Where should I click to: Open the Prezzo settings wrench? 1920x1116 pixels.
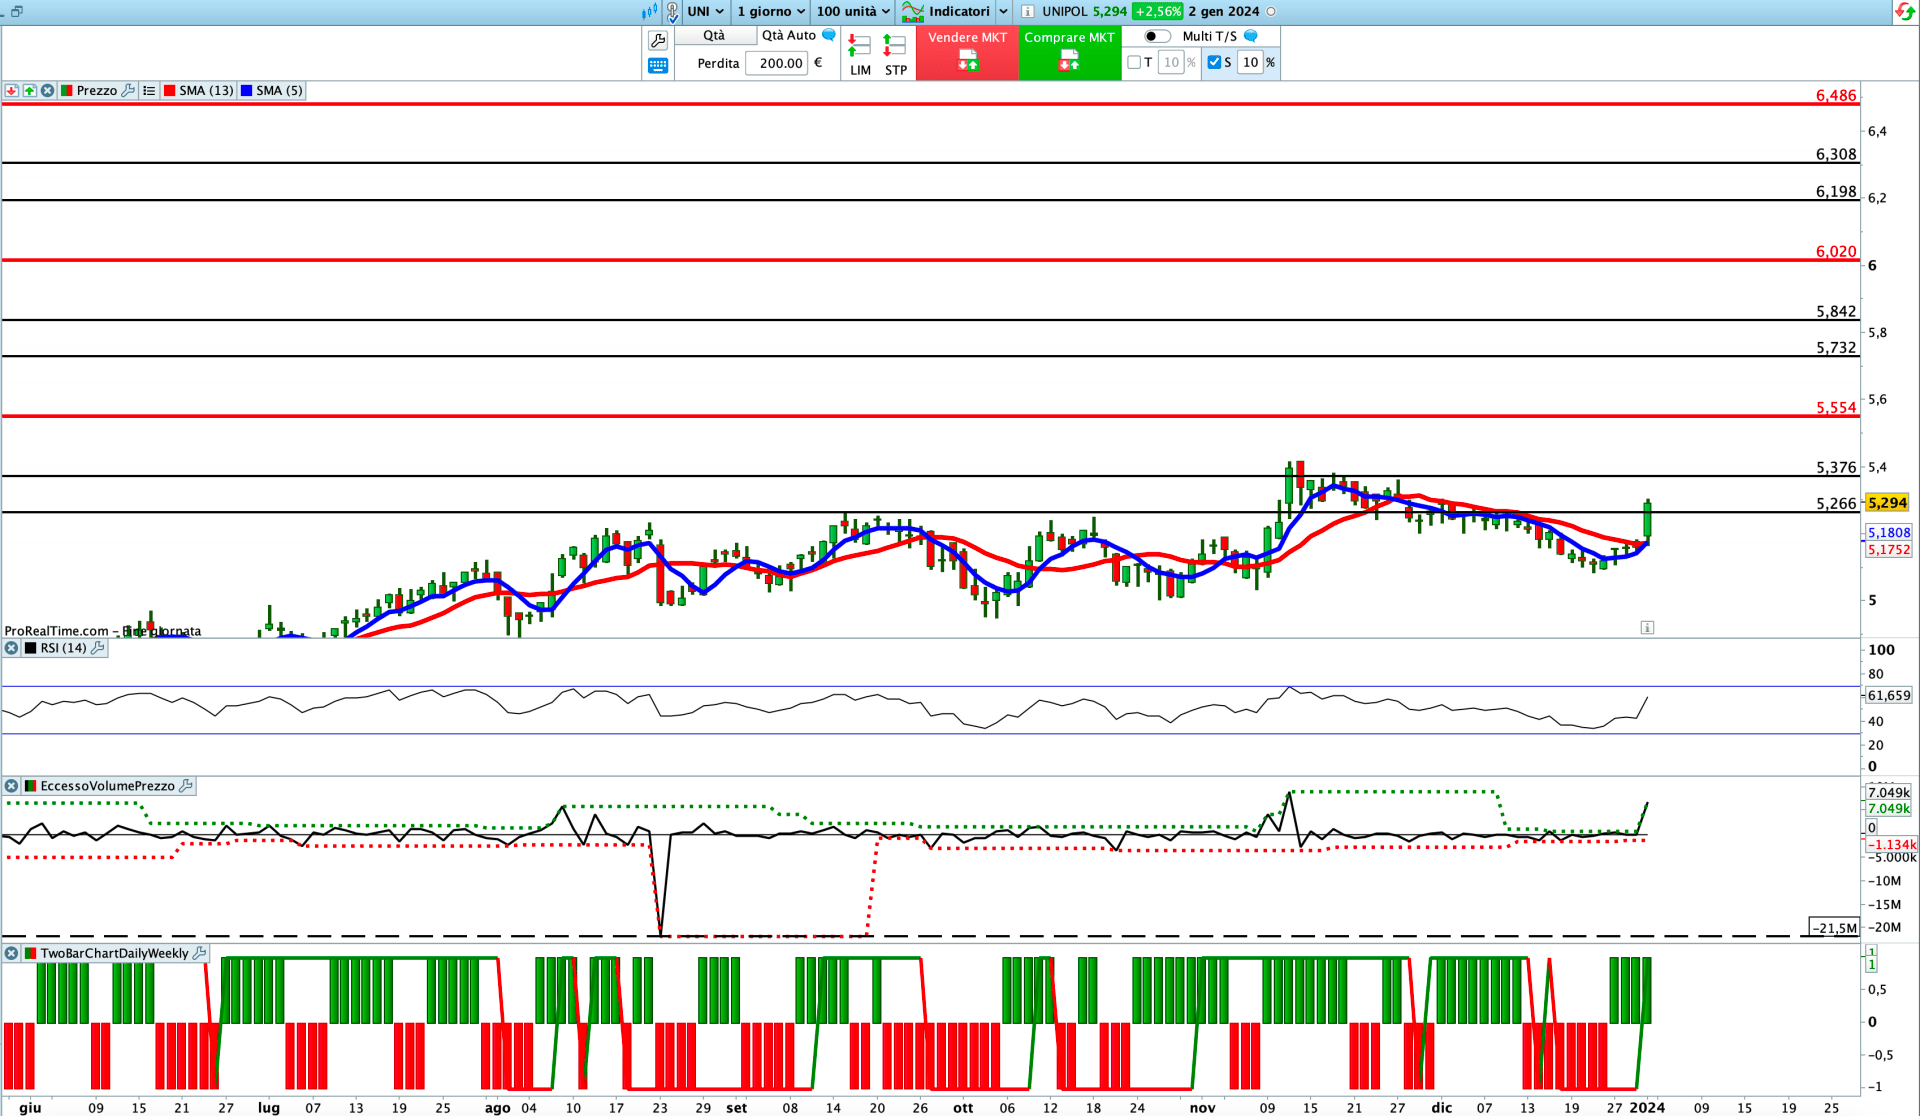coord(128,90)
